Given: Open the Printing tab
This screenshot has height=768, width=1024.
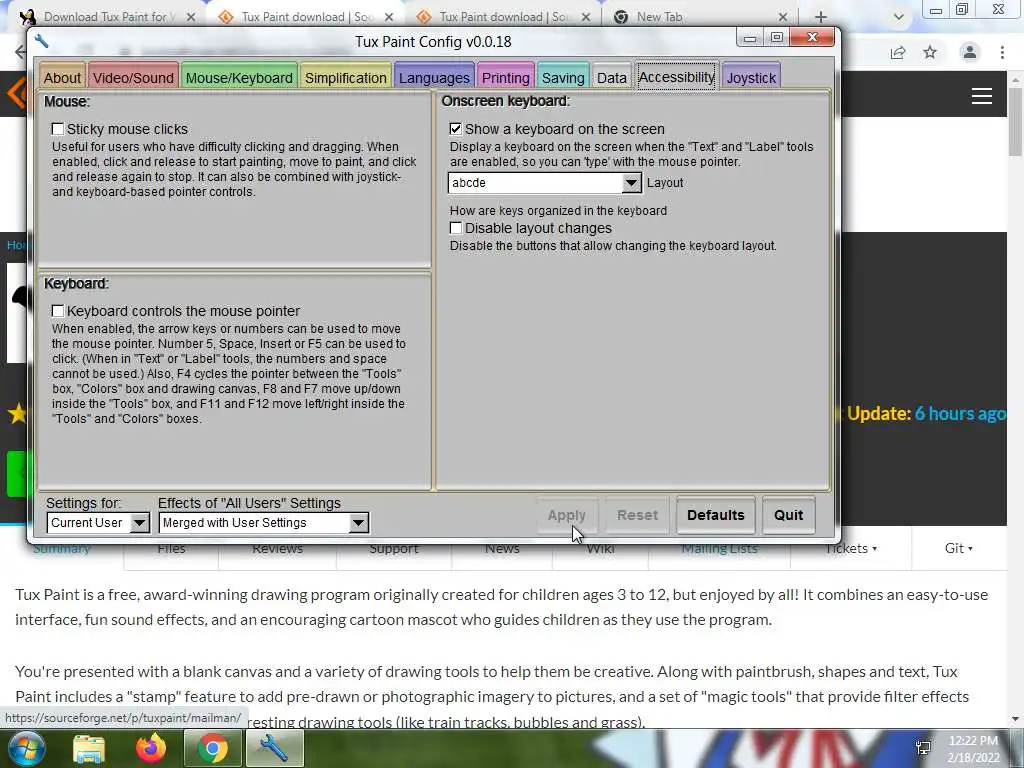Looking at the screenshot, I should 505,78.
